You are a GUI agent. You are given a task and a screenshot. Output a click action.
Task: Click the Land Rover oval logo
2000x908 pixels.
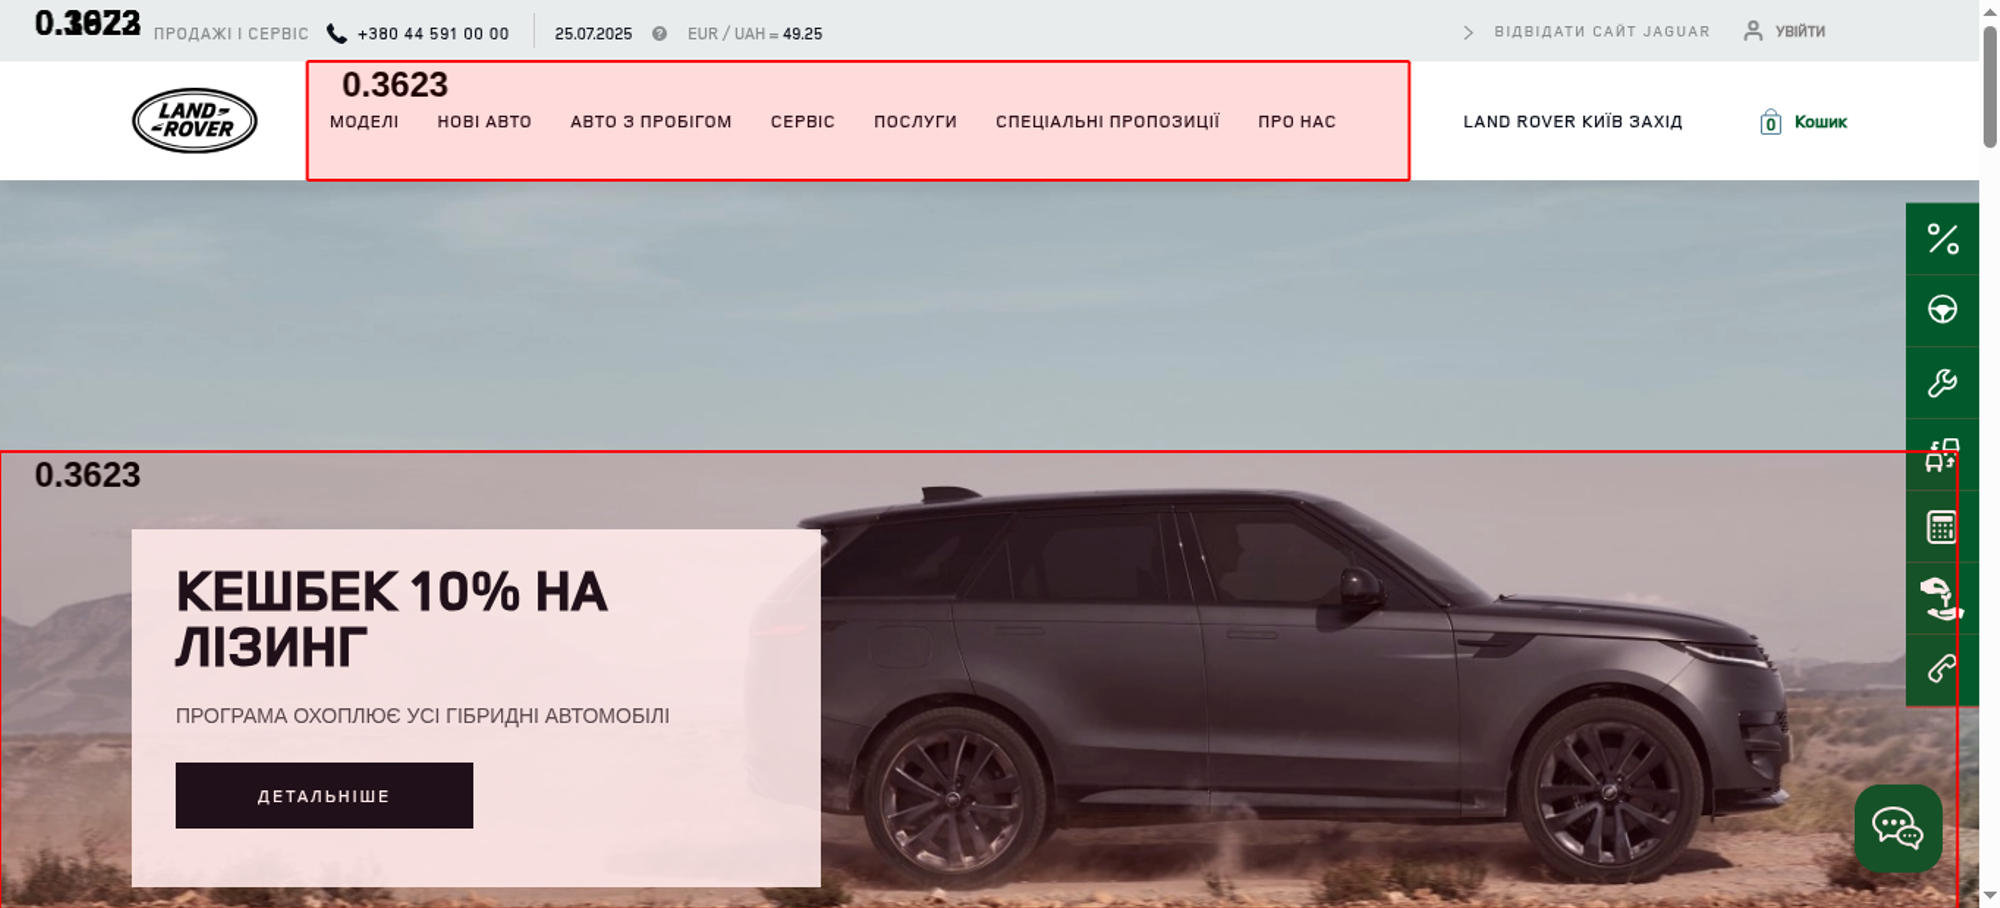click(x=195, y=121)
